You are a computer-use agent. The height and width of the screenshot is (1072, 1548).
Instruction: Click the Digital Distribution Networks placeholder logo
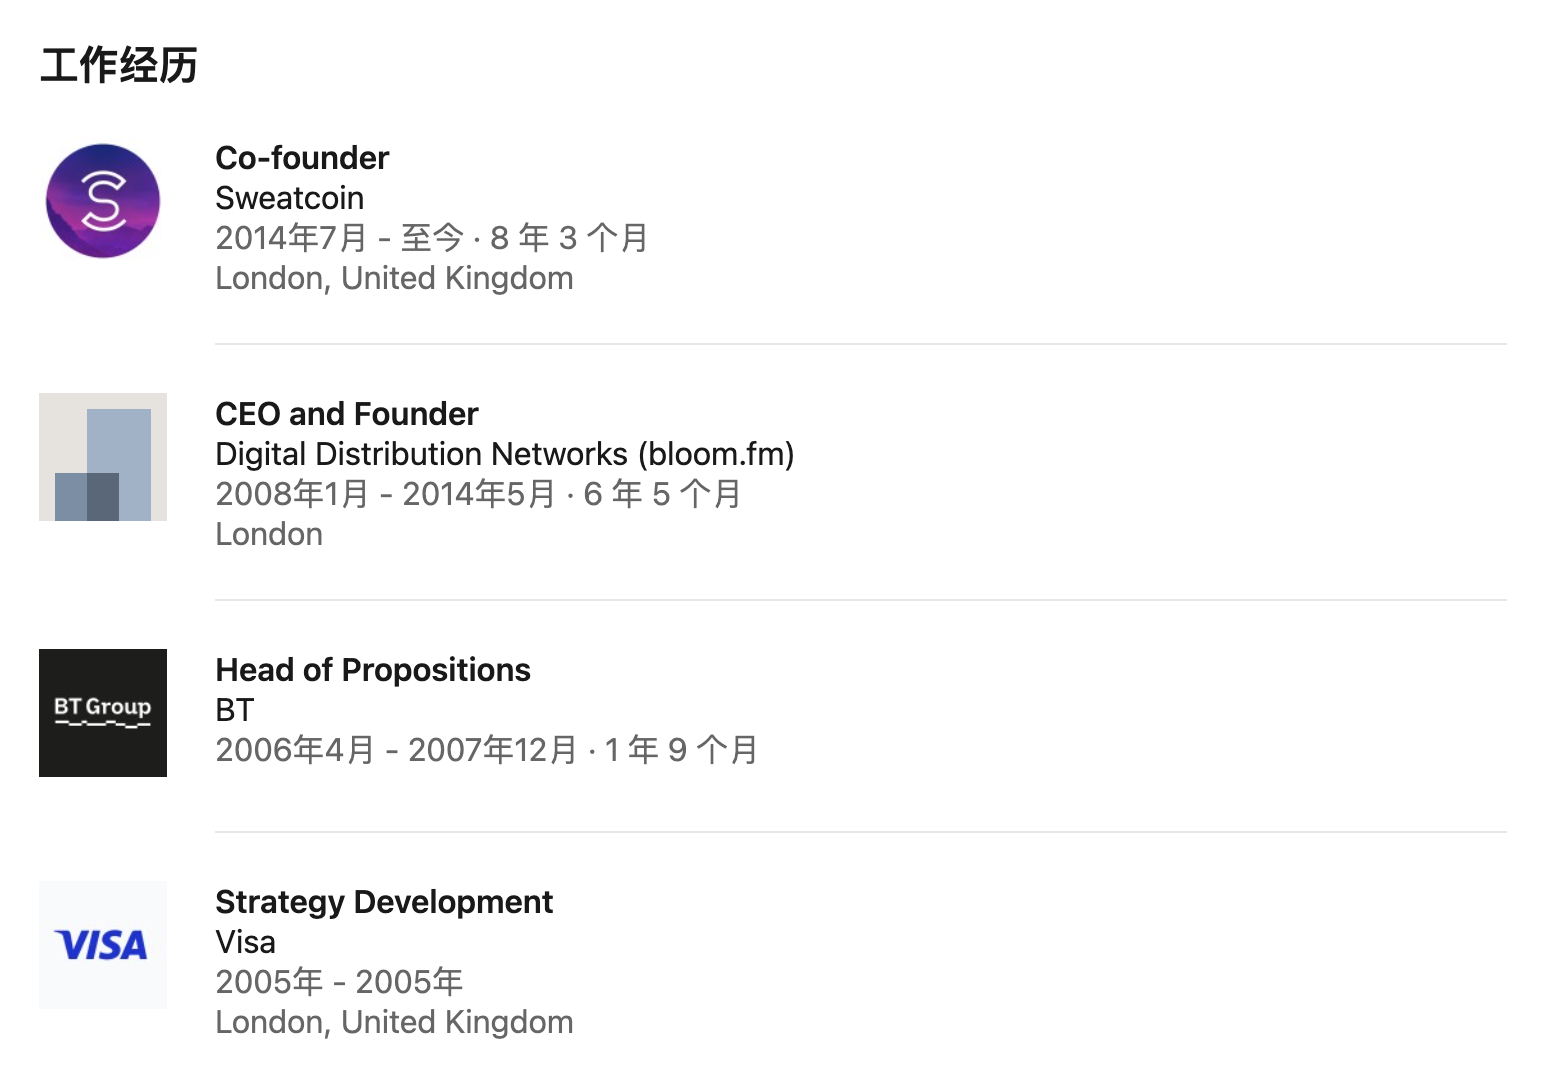click(x=103, y=457)
